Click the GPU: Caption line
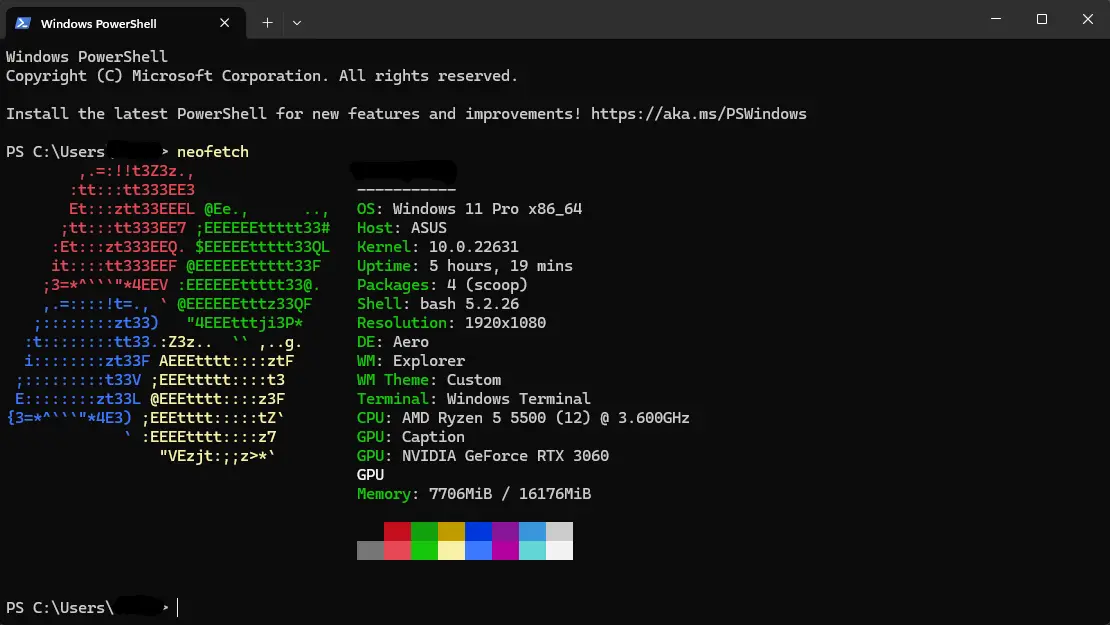 (411, 437)
